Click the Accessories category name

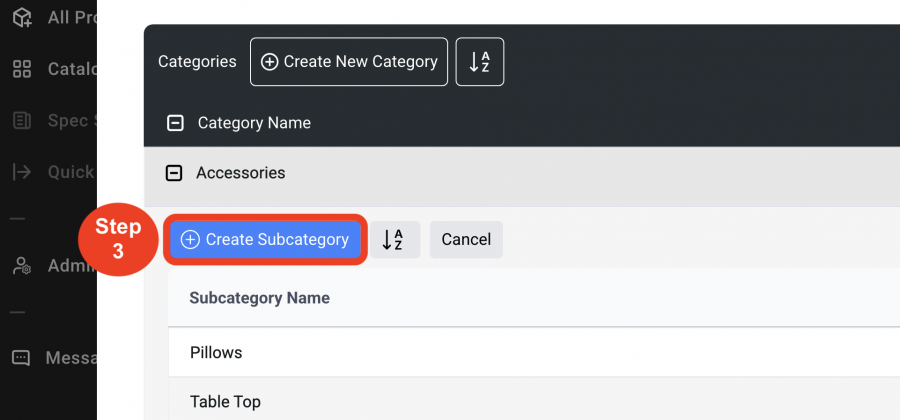tap(240, 173)
